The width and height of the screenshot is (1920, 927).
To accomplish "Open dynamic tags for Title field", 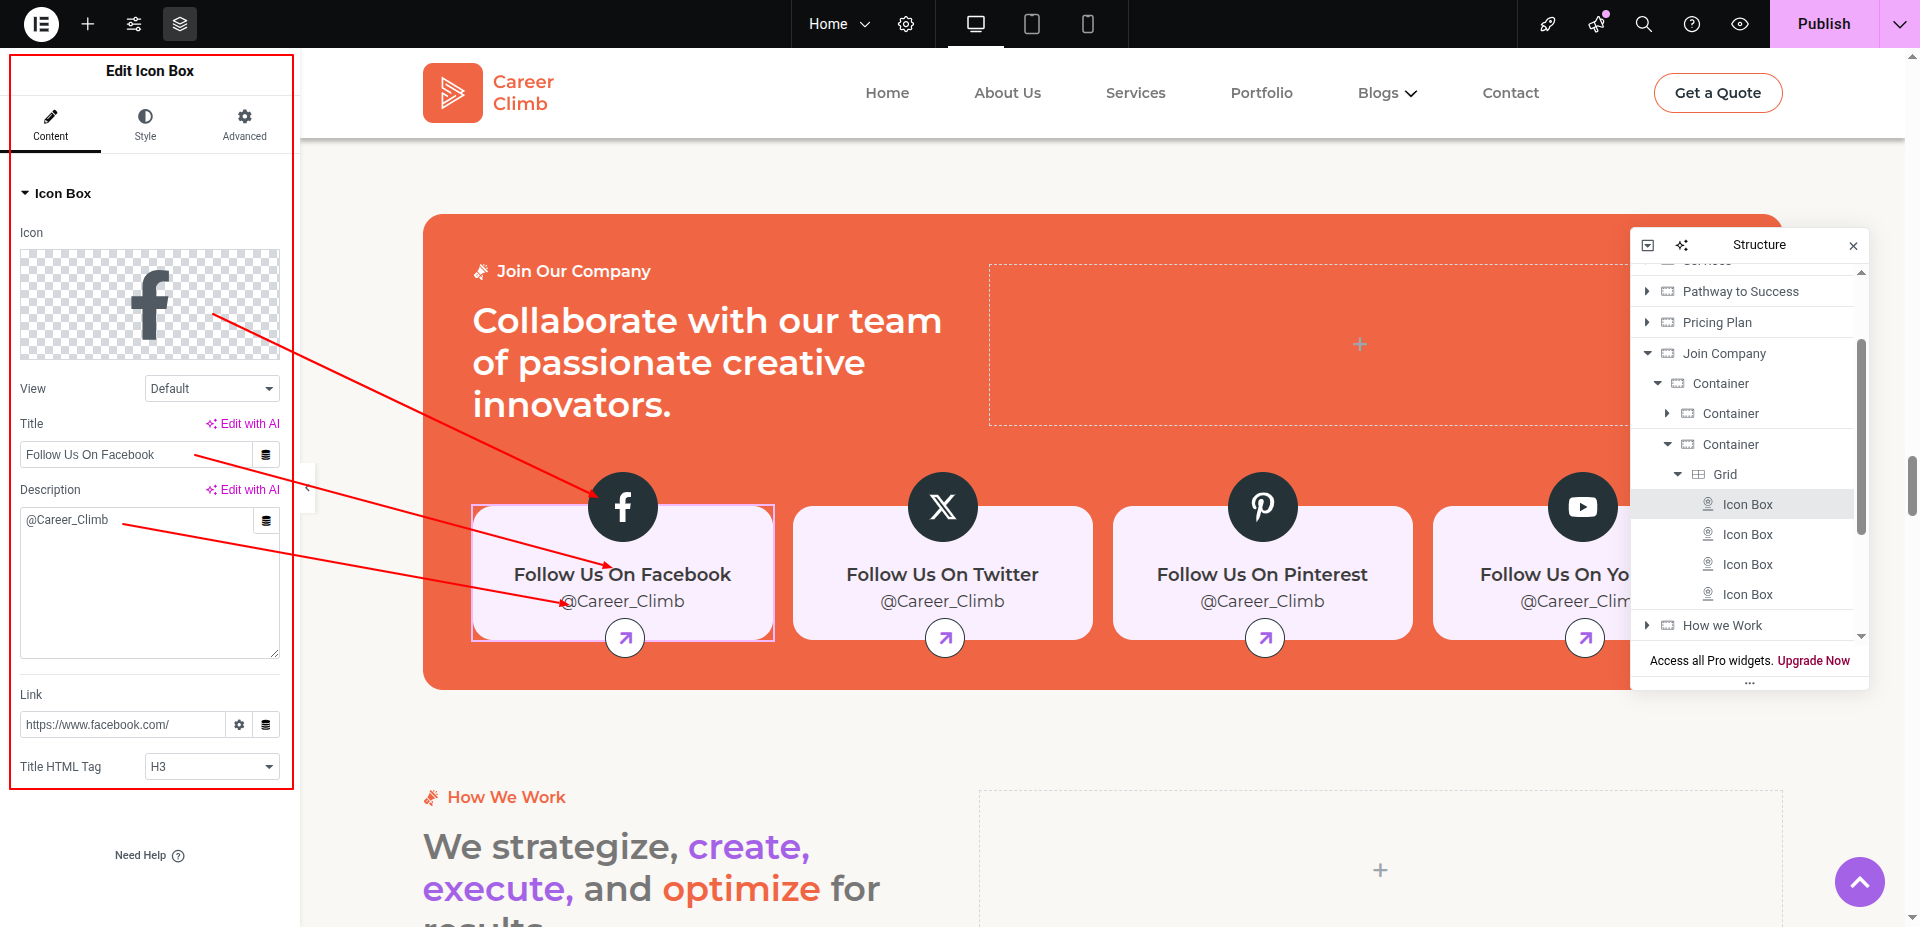I will (x=266, y=455).
